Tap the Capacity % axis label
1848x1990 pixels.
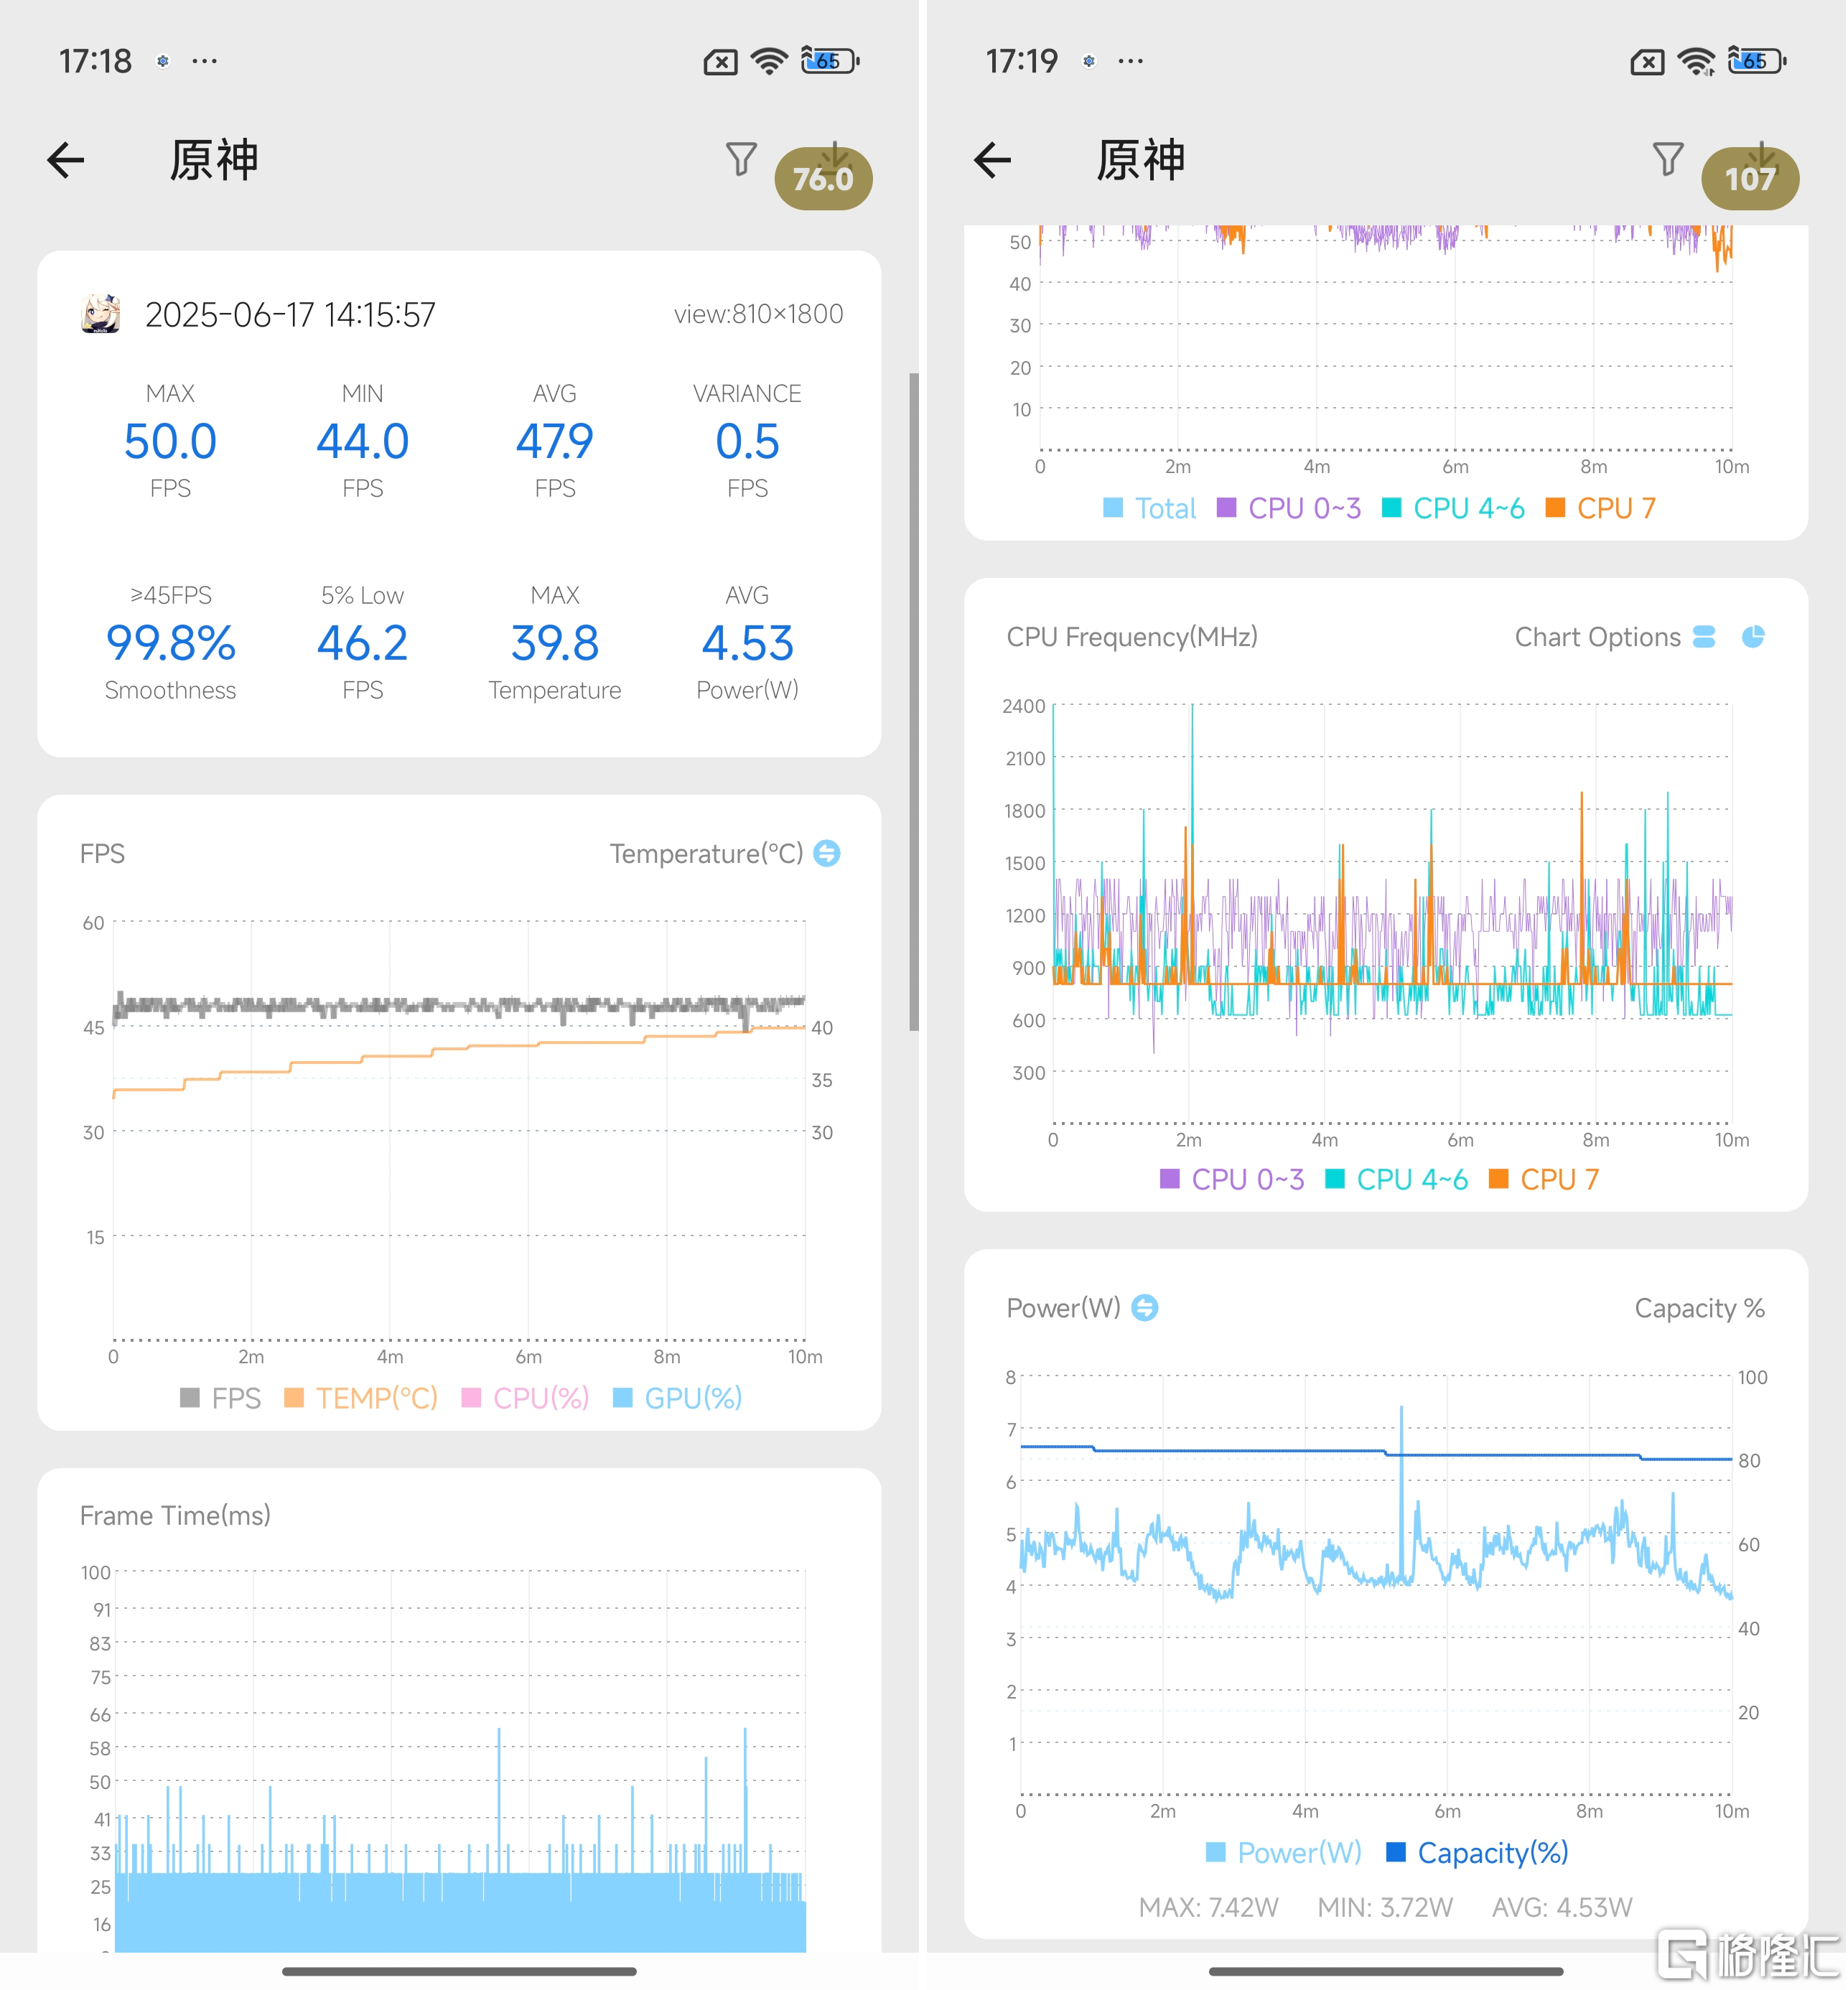tap(1699, 1308)
